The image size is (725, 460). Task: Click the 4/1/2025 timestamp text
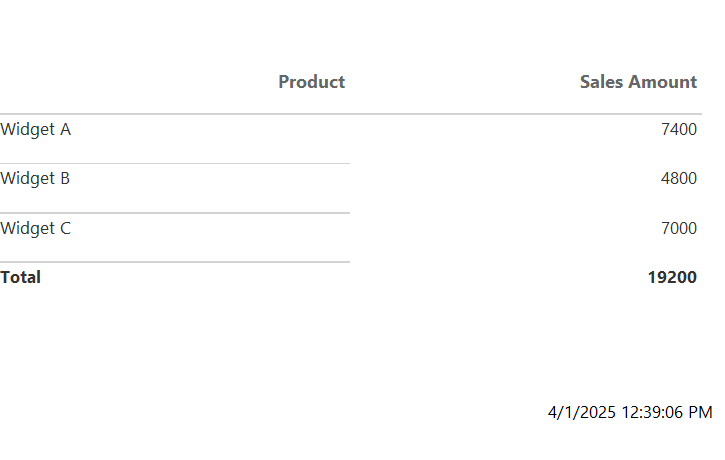click(630, 412)
